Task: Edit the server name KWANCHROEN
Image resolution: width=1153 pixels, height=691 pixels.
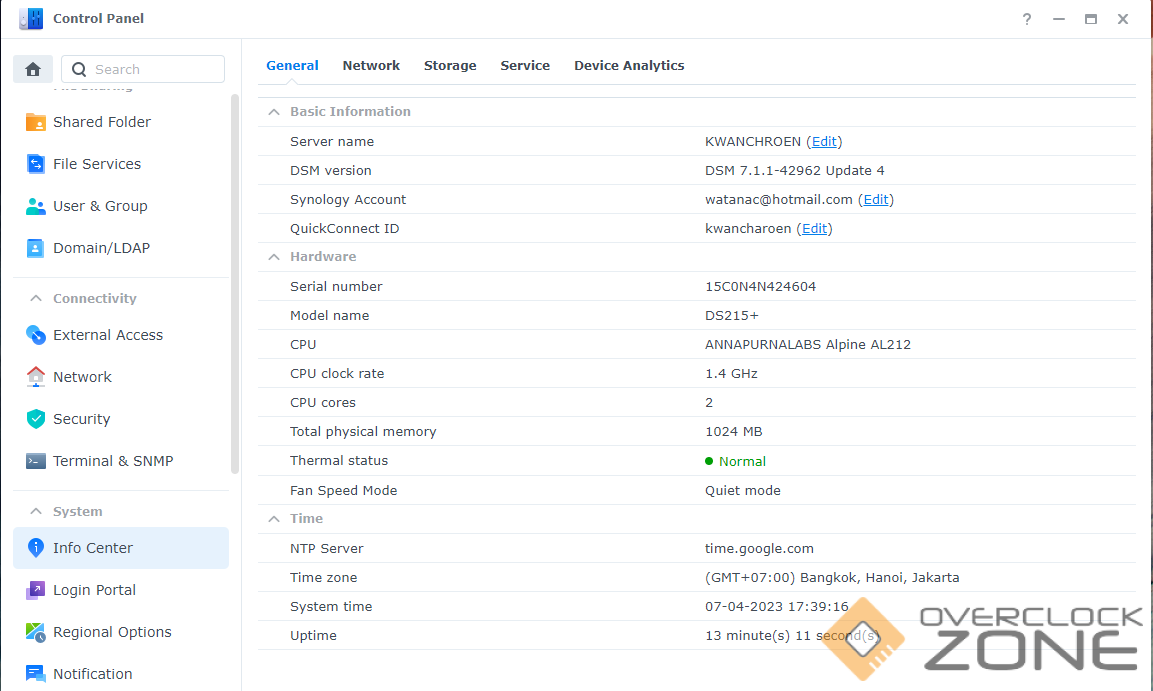Action: click(825, 142)
